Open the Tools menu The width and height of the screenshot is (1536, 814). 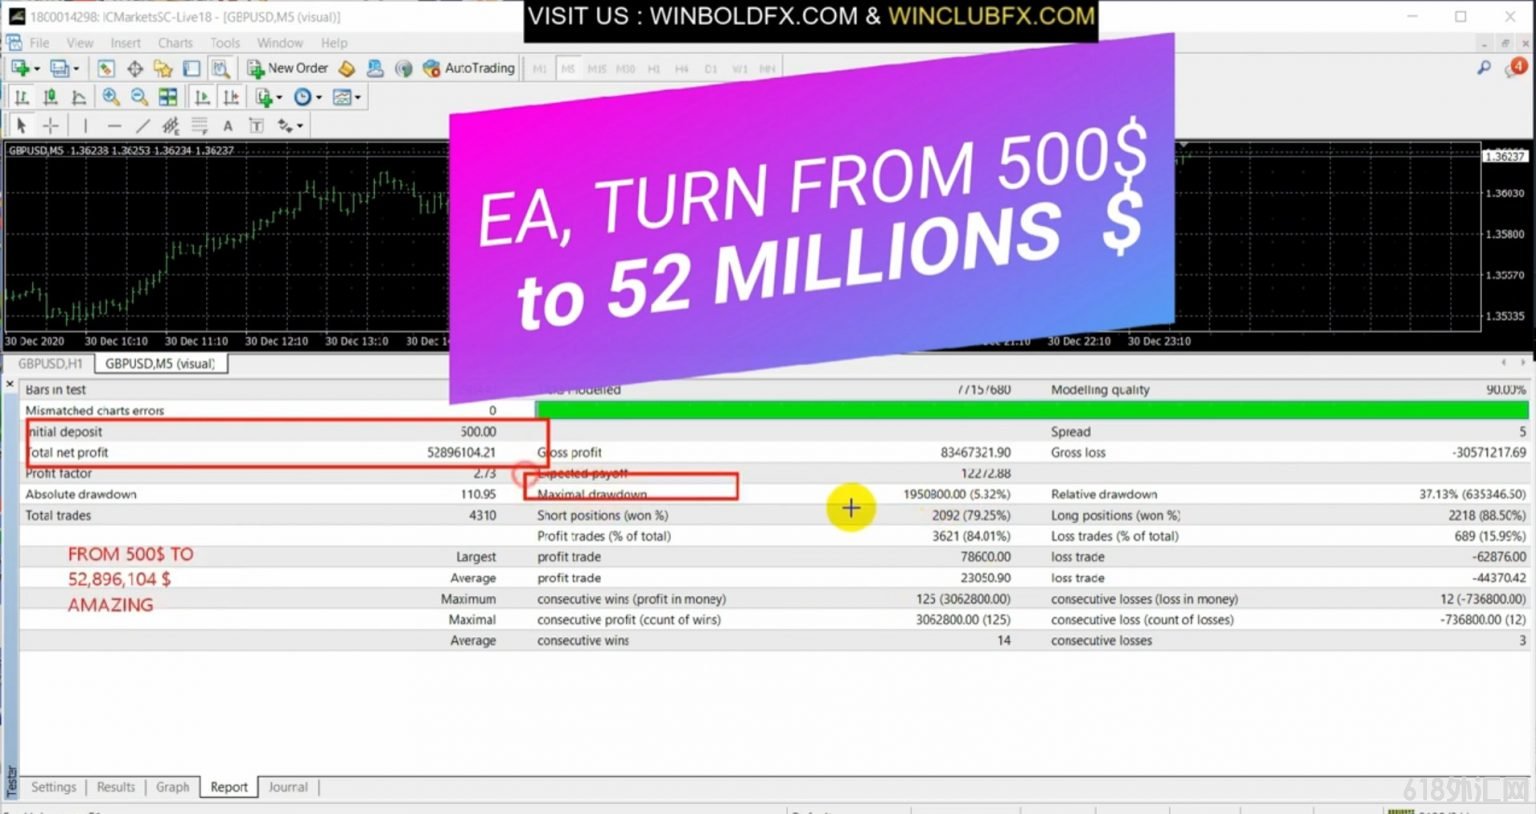pyautogui.click(x=225, y=43)
